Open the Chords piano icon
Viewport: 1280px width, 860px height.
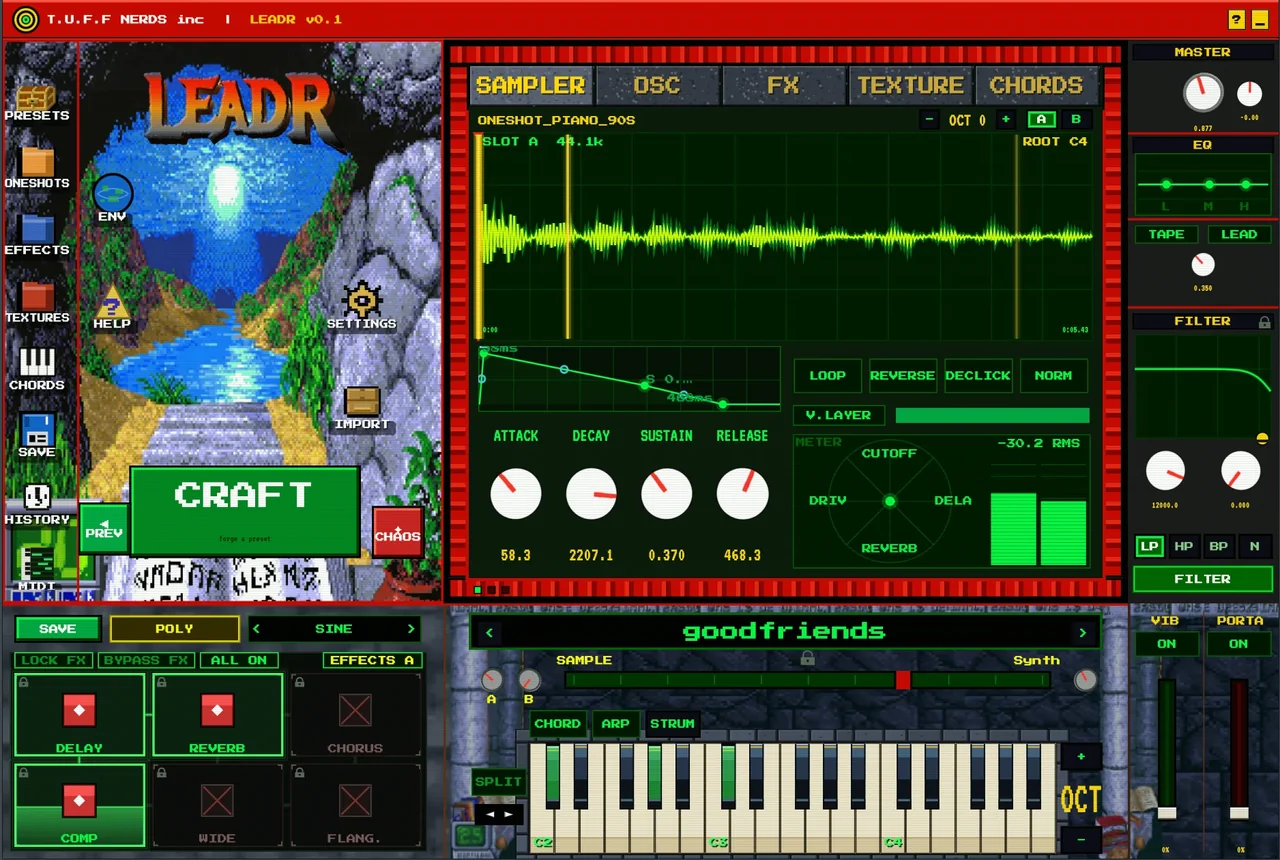point(37,362)
